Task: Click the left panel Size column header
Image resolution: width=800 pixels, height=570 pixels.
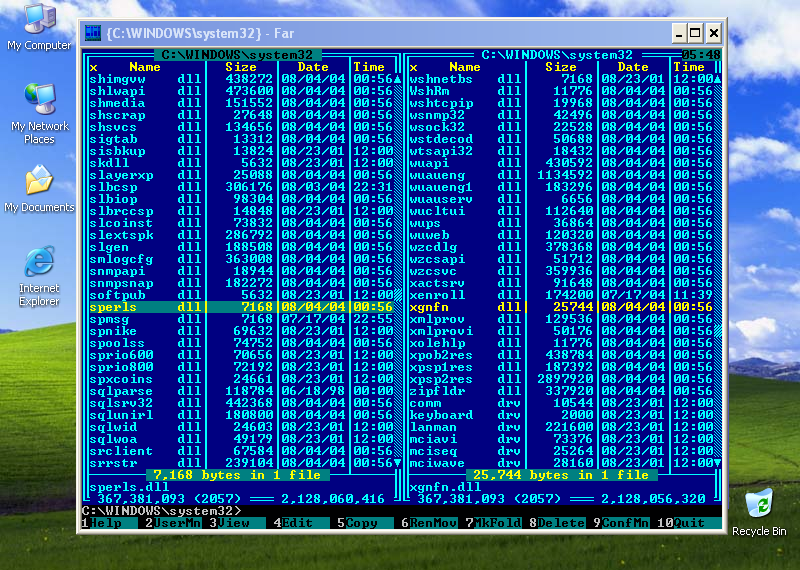Action: click(x=241, y=67)
